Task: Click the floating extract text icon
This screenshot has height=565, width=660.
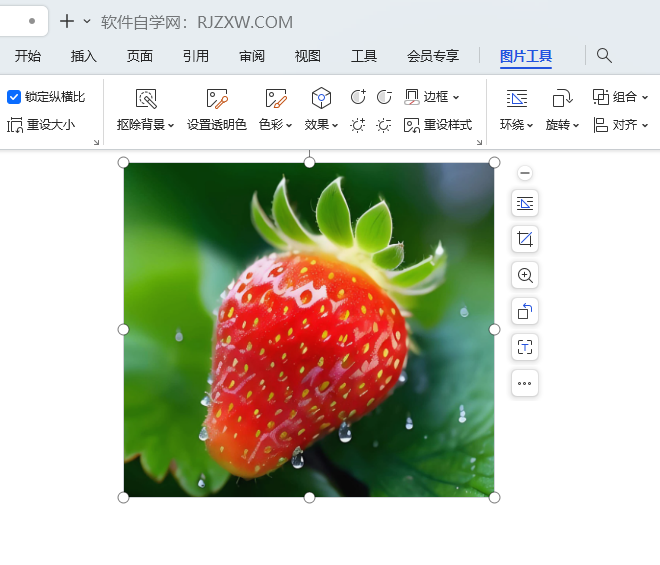Action: coord(525,347)
